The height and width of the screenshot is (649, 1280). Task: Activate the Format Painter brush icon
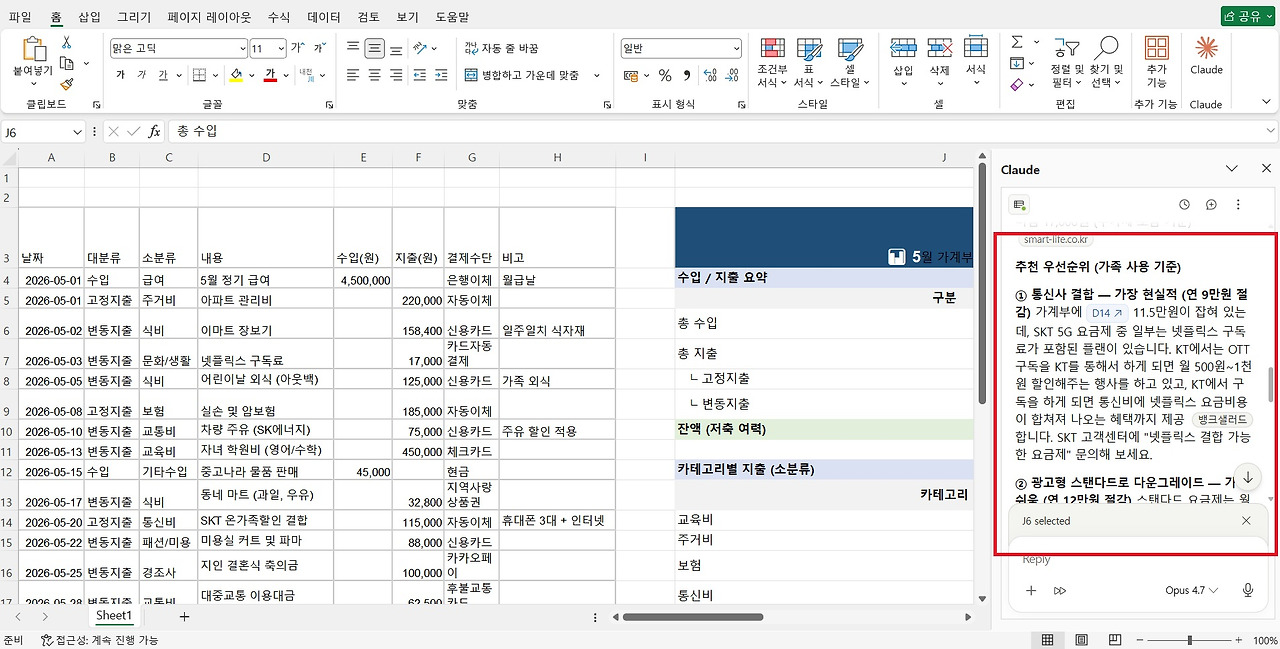(x=67, y=85)
